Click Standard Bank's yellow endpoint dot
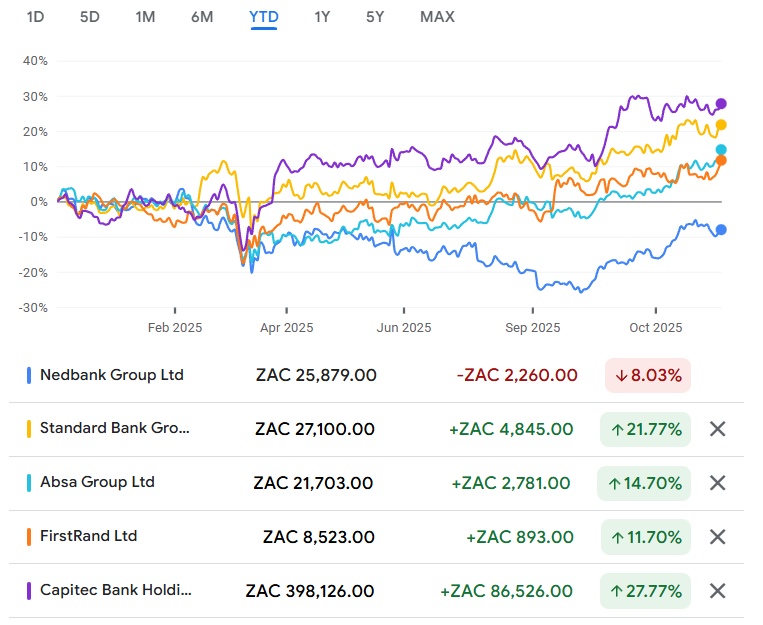The width and height of the screenshot is (763, 625). click(721, 125)
